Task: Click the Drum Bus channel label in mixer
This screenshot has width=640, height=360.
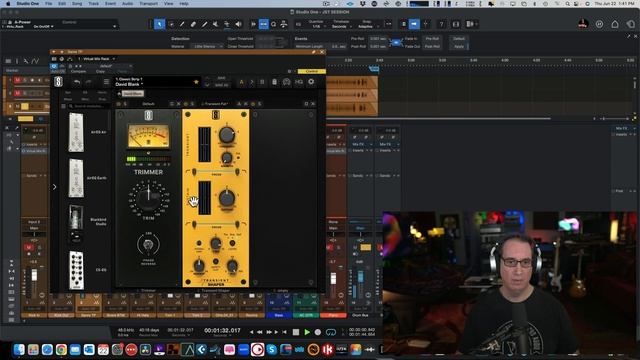Action: pos(360,315)
